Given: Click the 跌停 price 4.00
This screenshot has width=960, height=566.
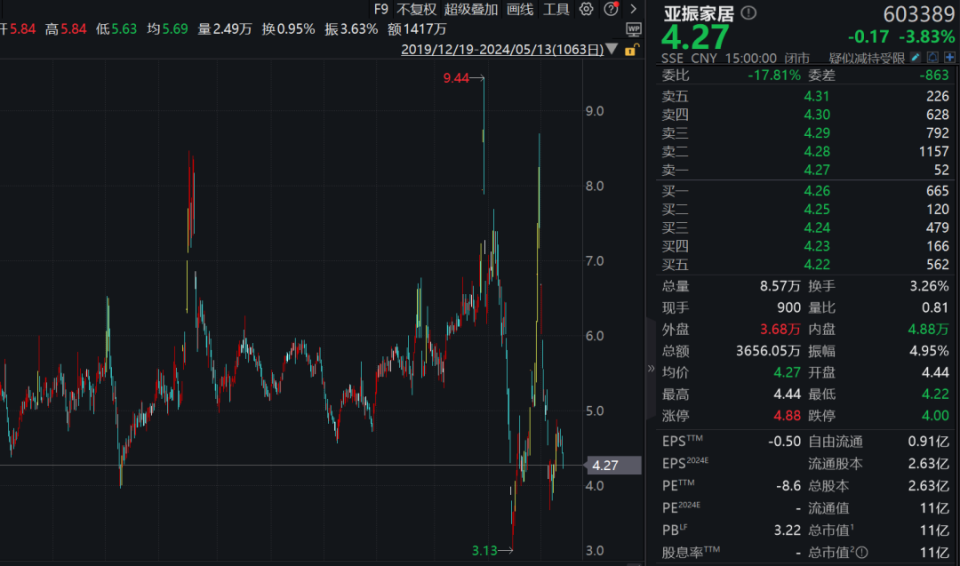Looking at the screenshot, I should click(x=936, y=415).
